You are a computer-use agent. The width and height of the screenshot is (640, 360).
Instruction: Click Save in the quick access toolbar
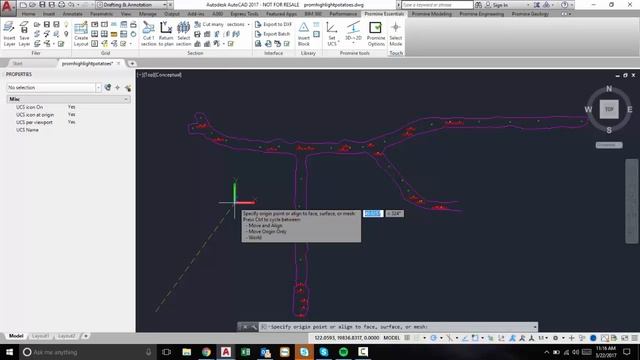(x=42, y=5)
